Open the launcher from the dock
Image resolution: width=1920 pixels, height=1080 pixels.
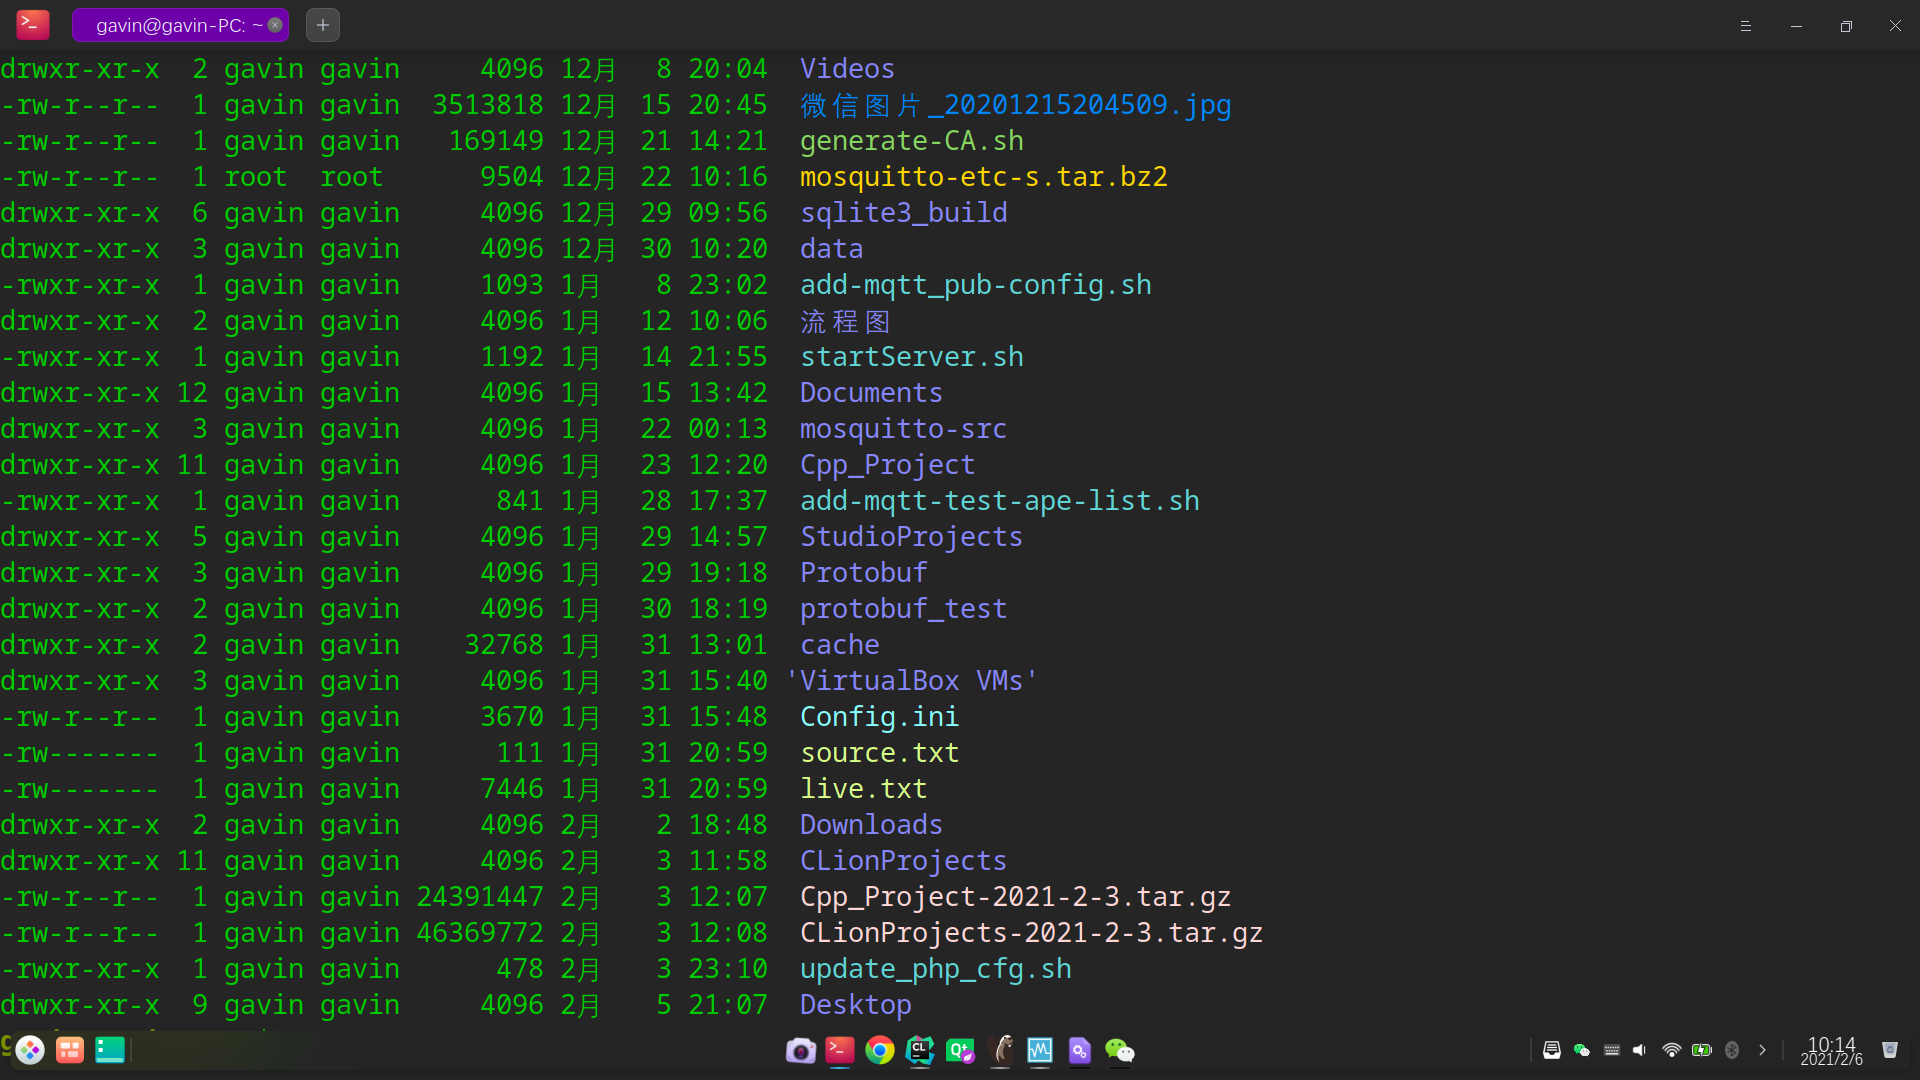[30, 1050]
